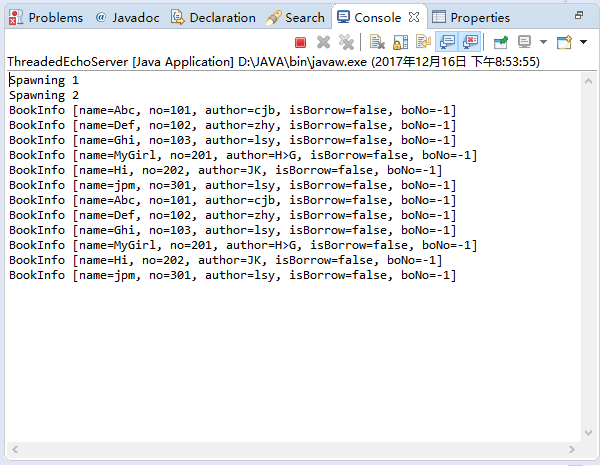Image resolution: width=600 pixels, height=466 pixels.
Task: Open the Declaration tab
Action: (213, 18)
